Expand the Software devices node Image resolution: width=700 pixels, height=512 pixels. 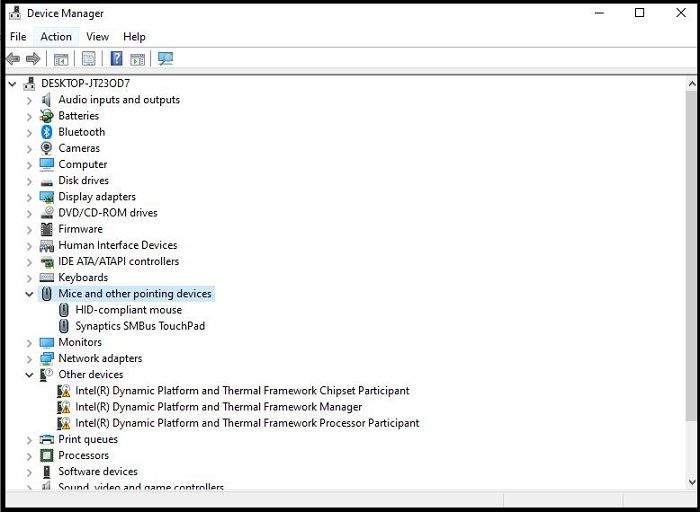click(29, 472)
